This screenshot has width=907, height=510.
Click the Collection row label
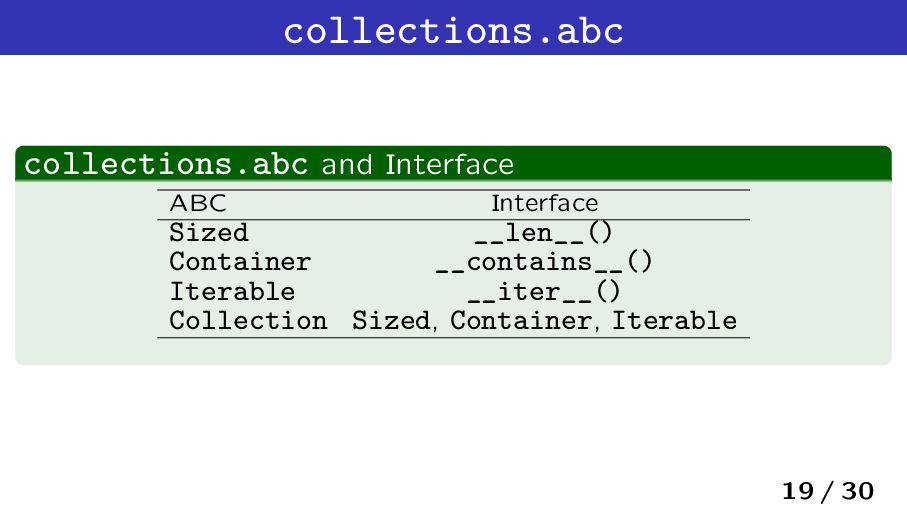[248, 321]
